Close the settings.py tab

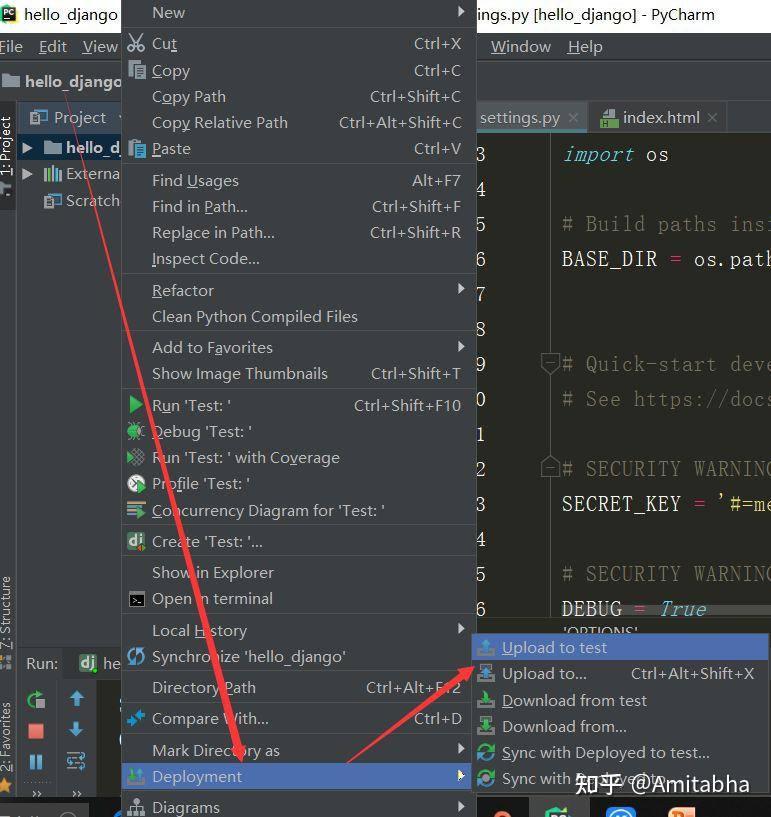tap(573, 118)
